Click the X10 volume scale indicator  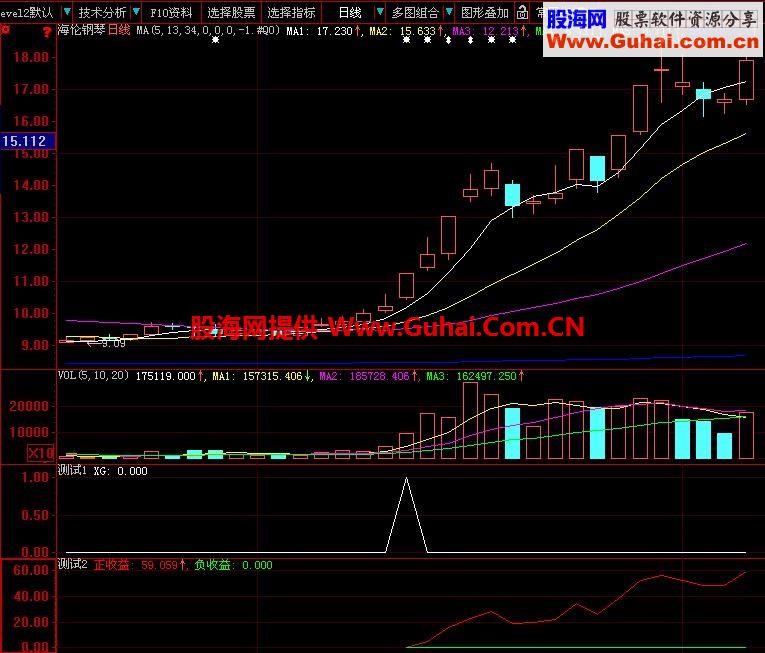tap(41, 453)
